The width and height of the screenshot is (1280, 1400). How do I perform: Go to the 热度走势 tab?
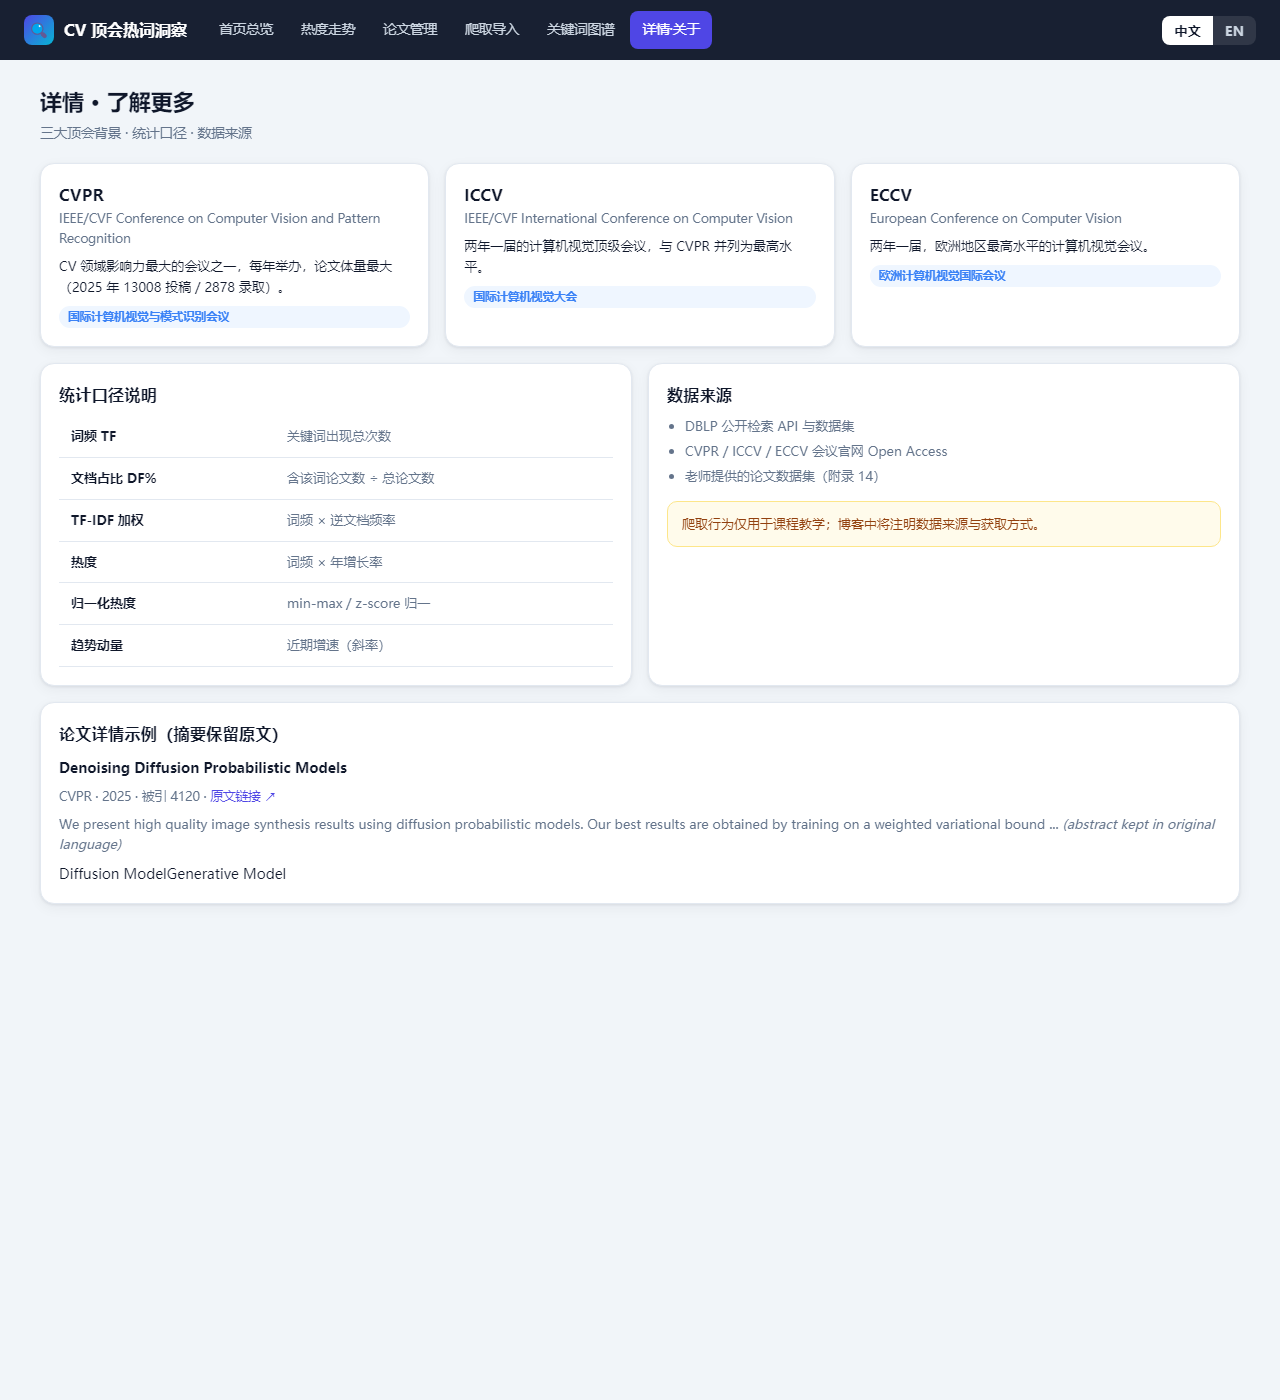[328, 30]
